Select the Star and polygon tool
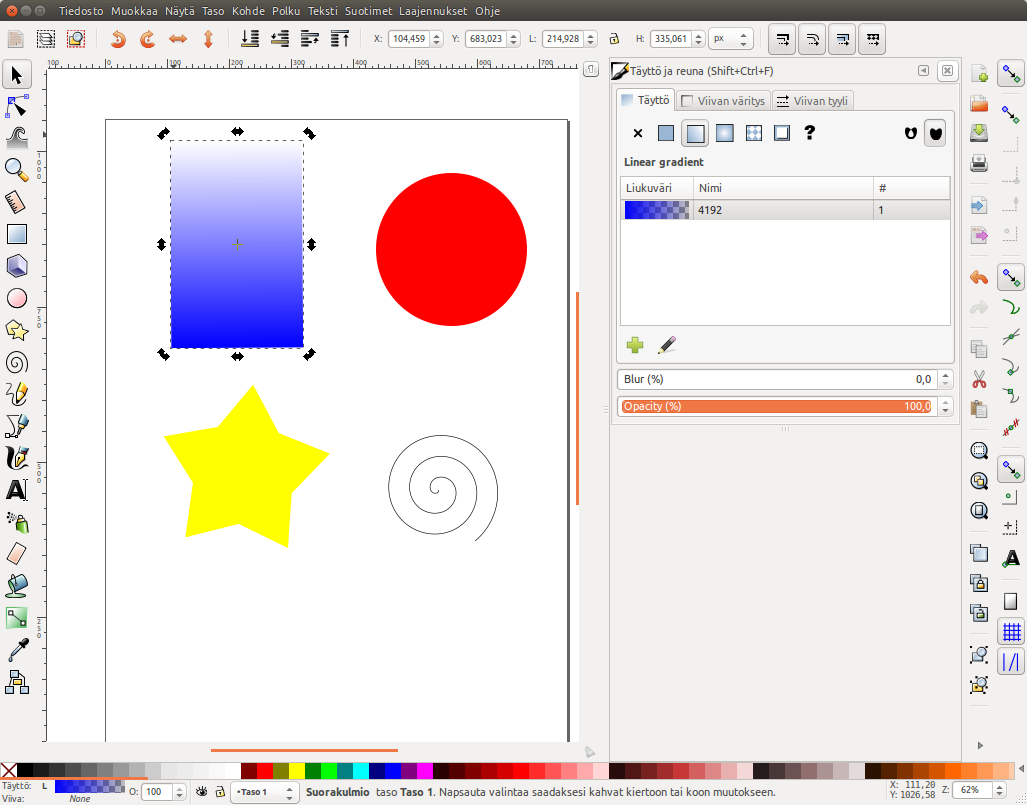The height and width of the screenshot is (805, 1027). coord(16,330)
